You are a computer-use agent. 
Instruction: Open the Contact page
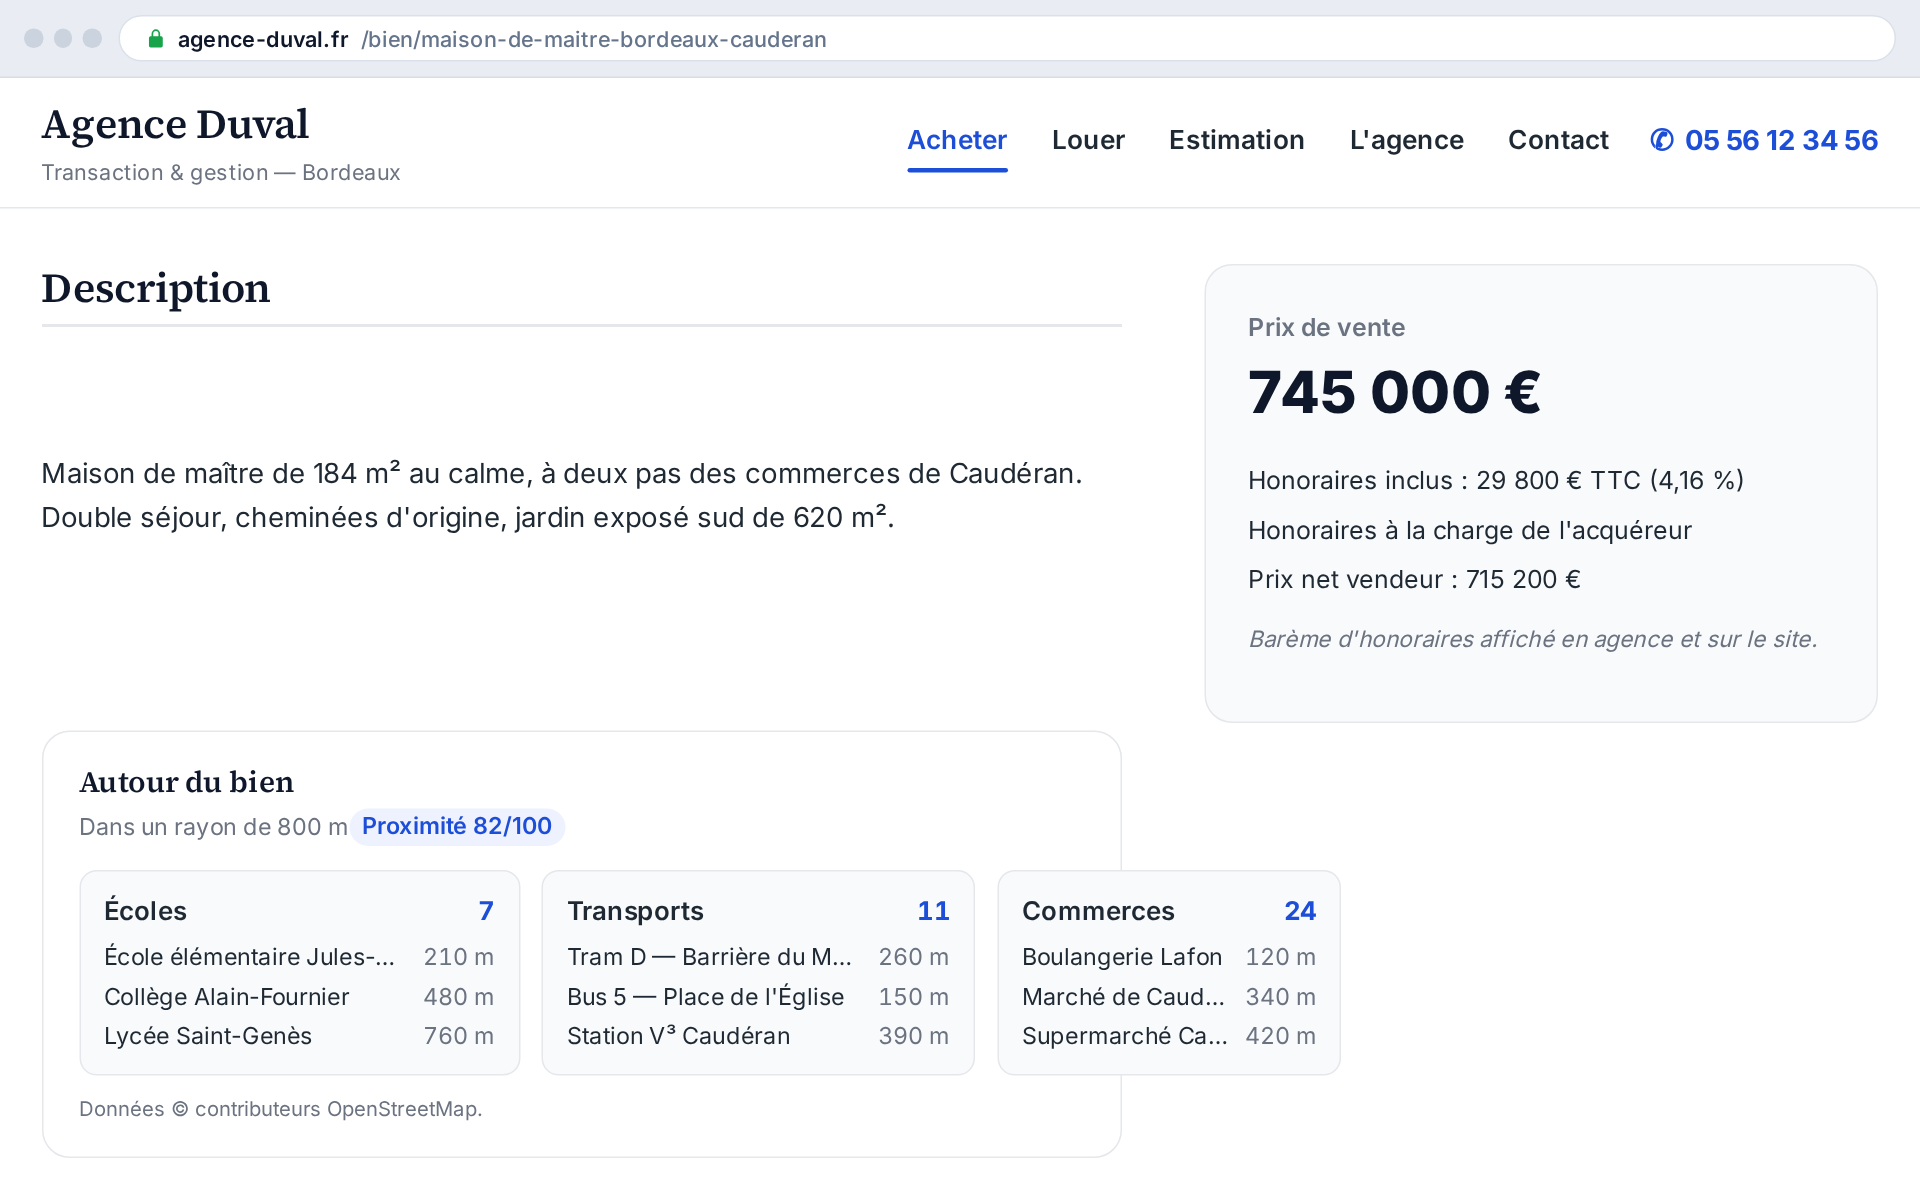coord(1558,140)
